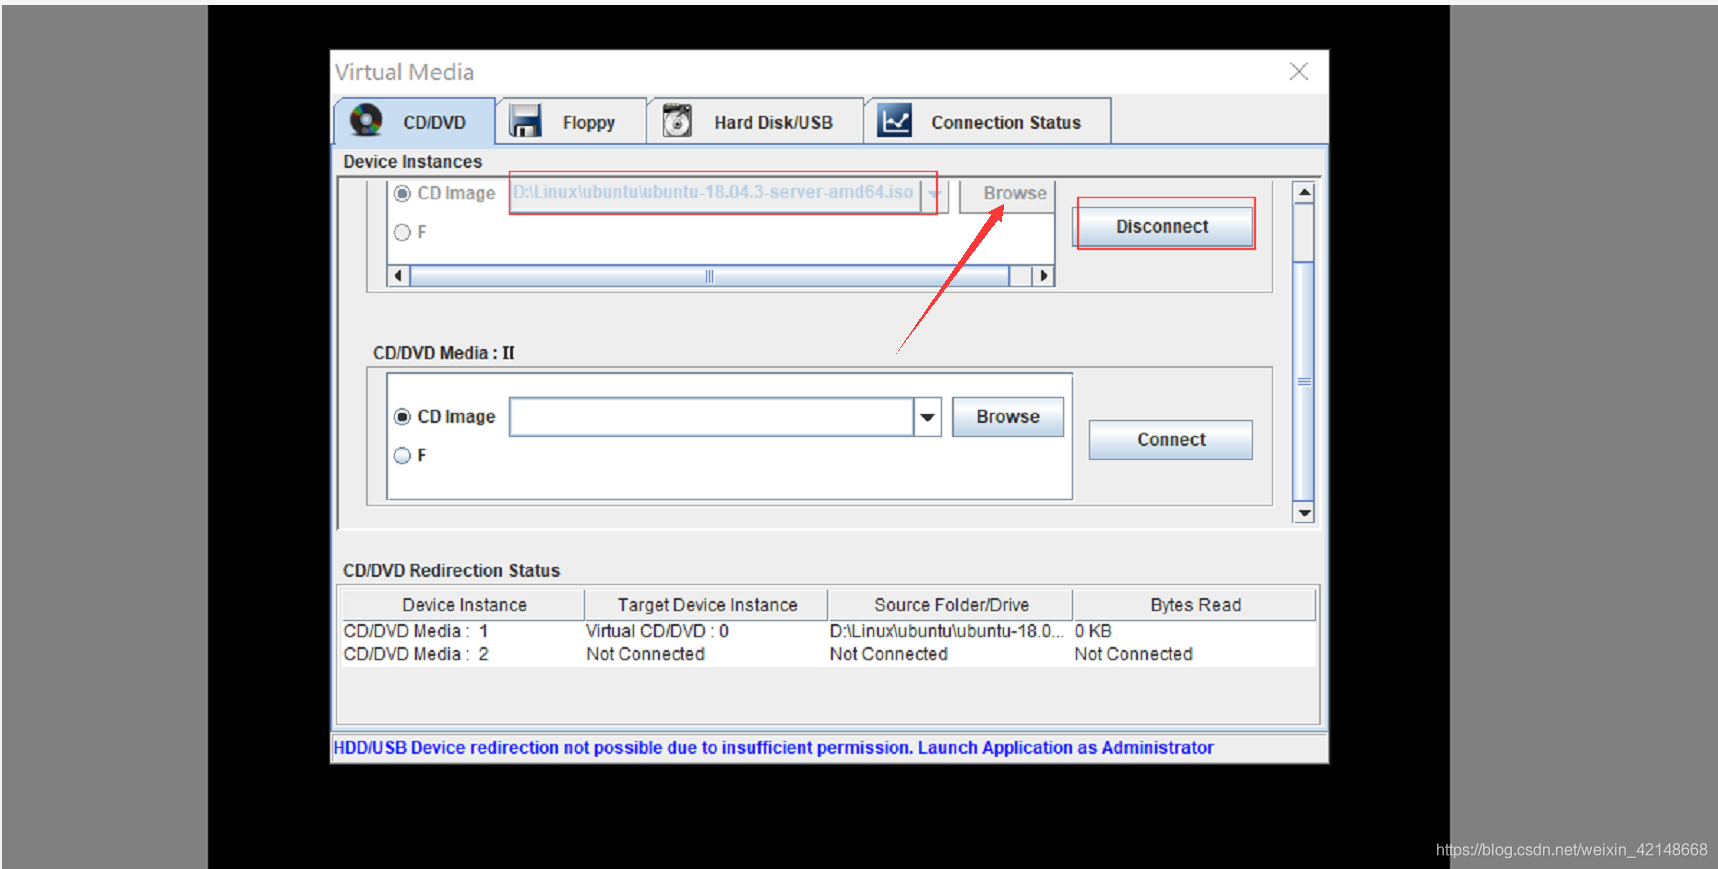Select F drive radio for Media I

(x=402, y=232)
